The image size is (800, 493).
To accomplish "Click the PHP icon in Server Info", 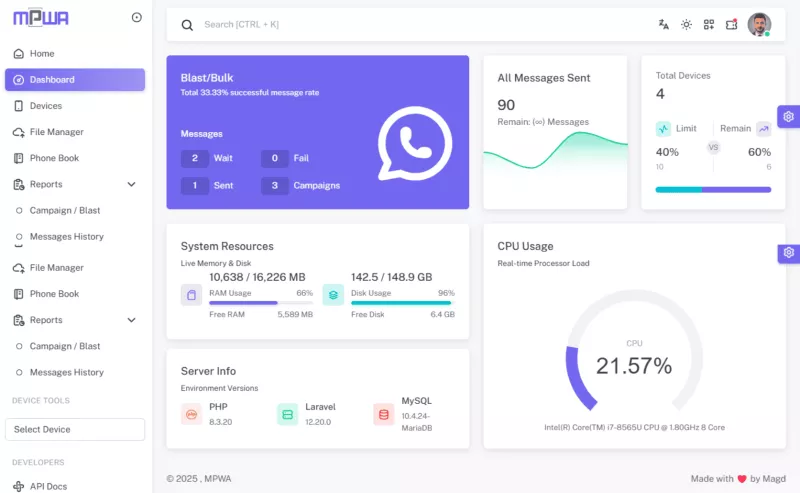I will (192, 414).
